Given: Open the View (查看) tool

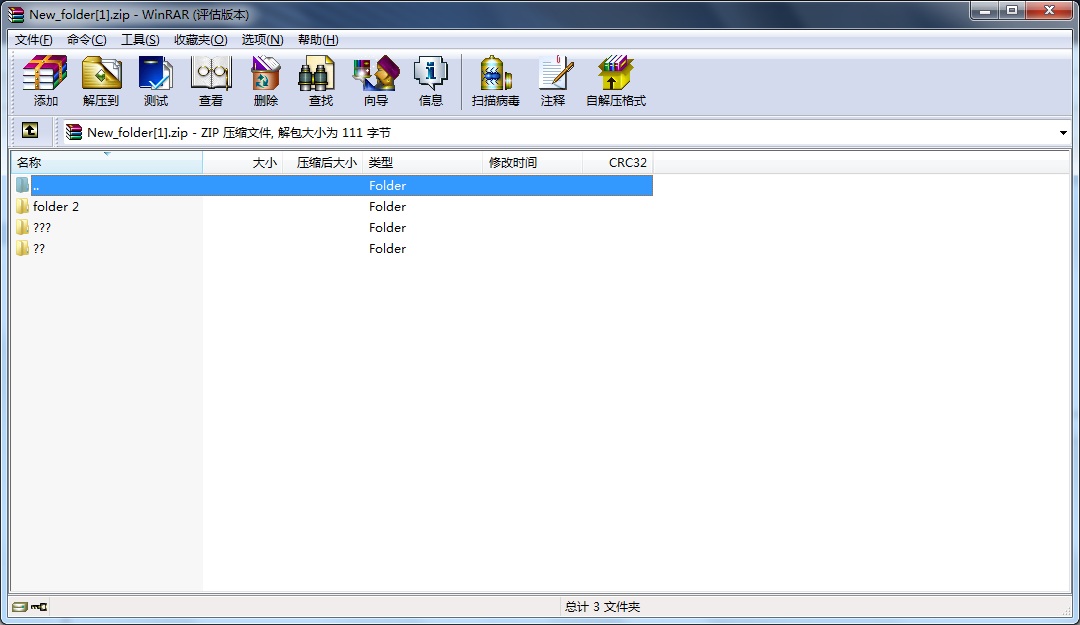Looking at the screenshot, I should tap(211, 81).
